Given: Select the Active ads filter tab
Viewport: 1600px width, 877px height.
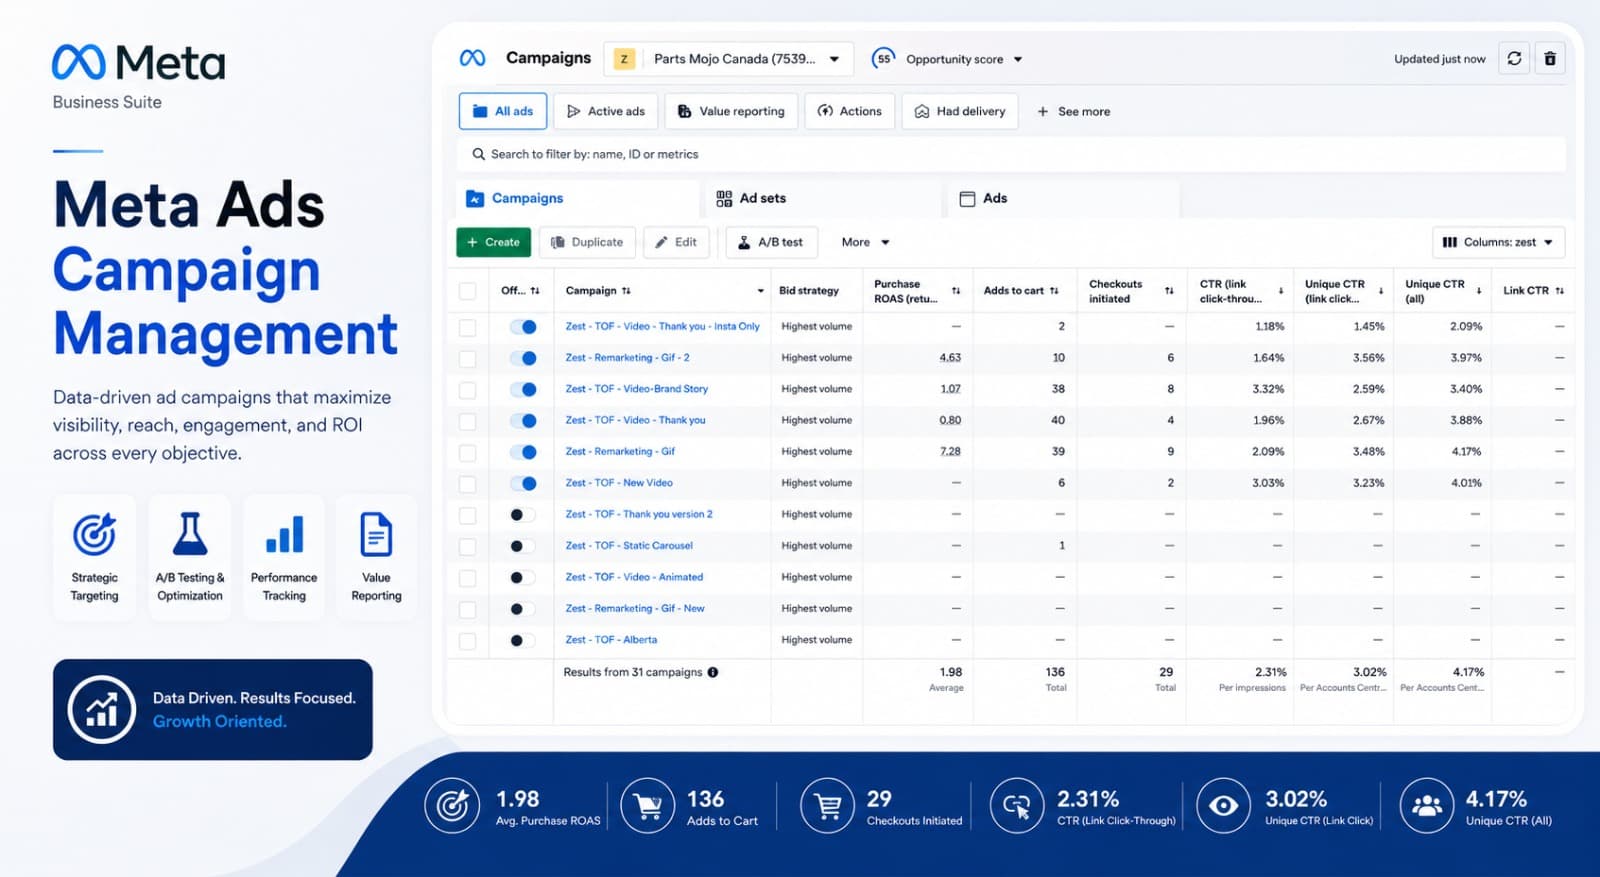Looking at the screenshot, I should click(x=605, y=111).
